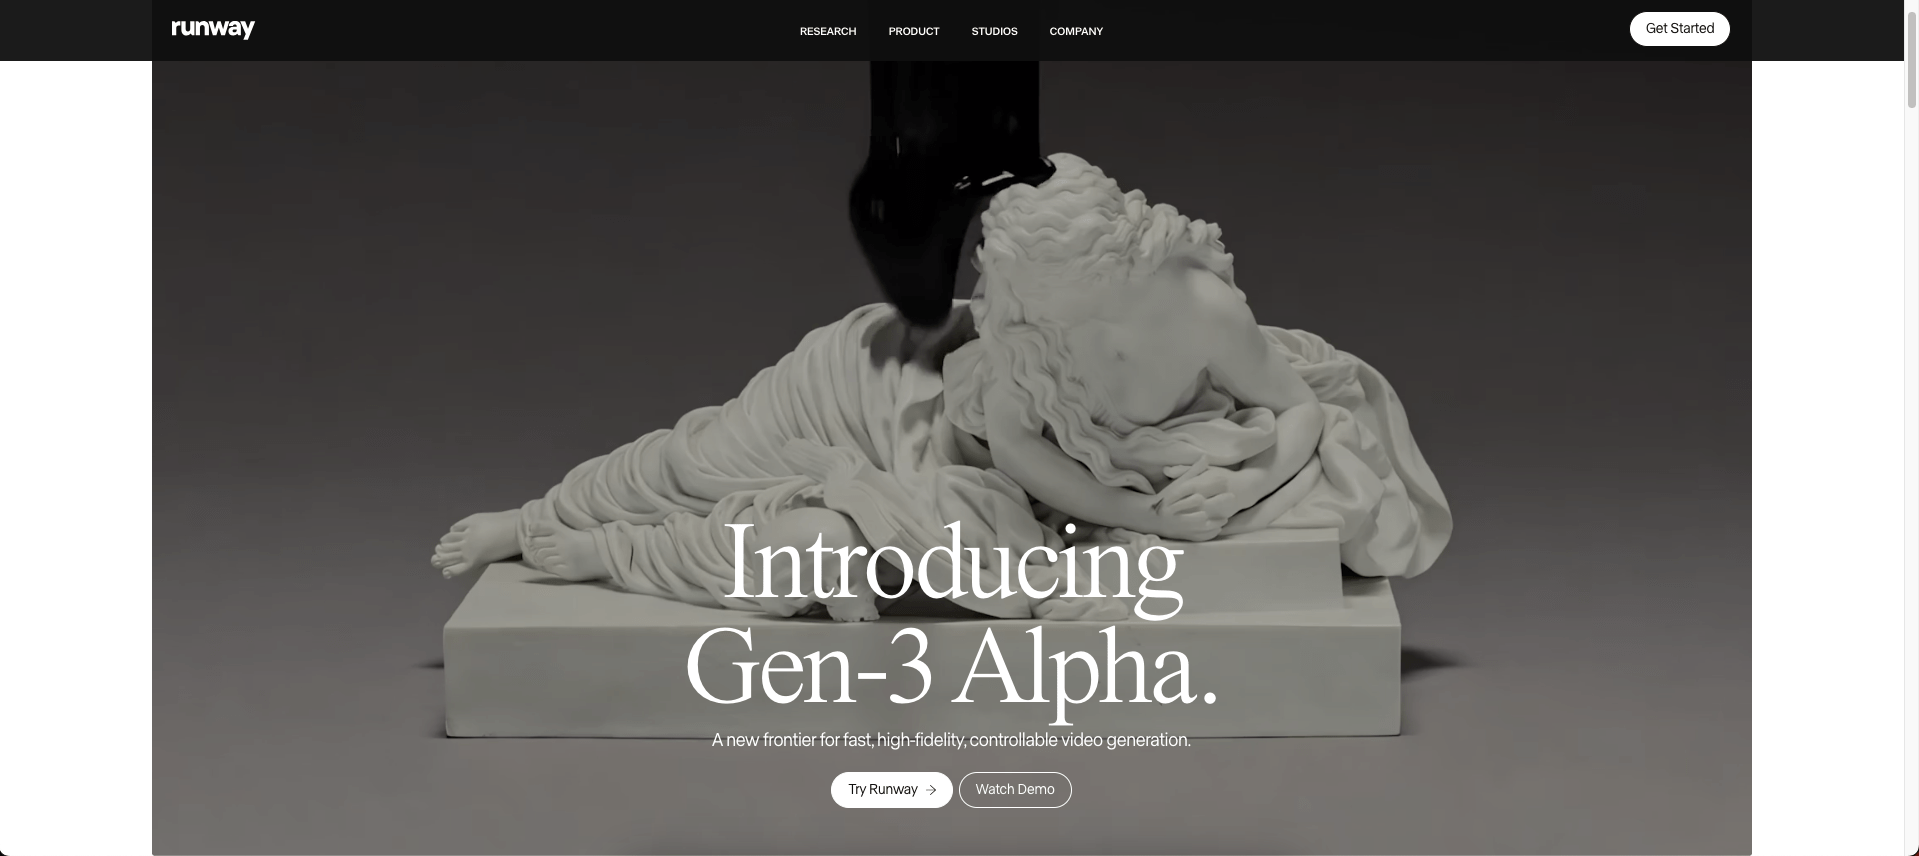Click the Try Runway button
This screenshot has width=1919, height=856.
pyautogui.click(x=891, y=790)
